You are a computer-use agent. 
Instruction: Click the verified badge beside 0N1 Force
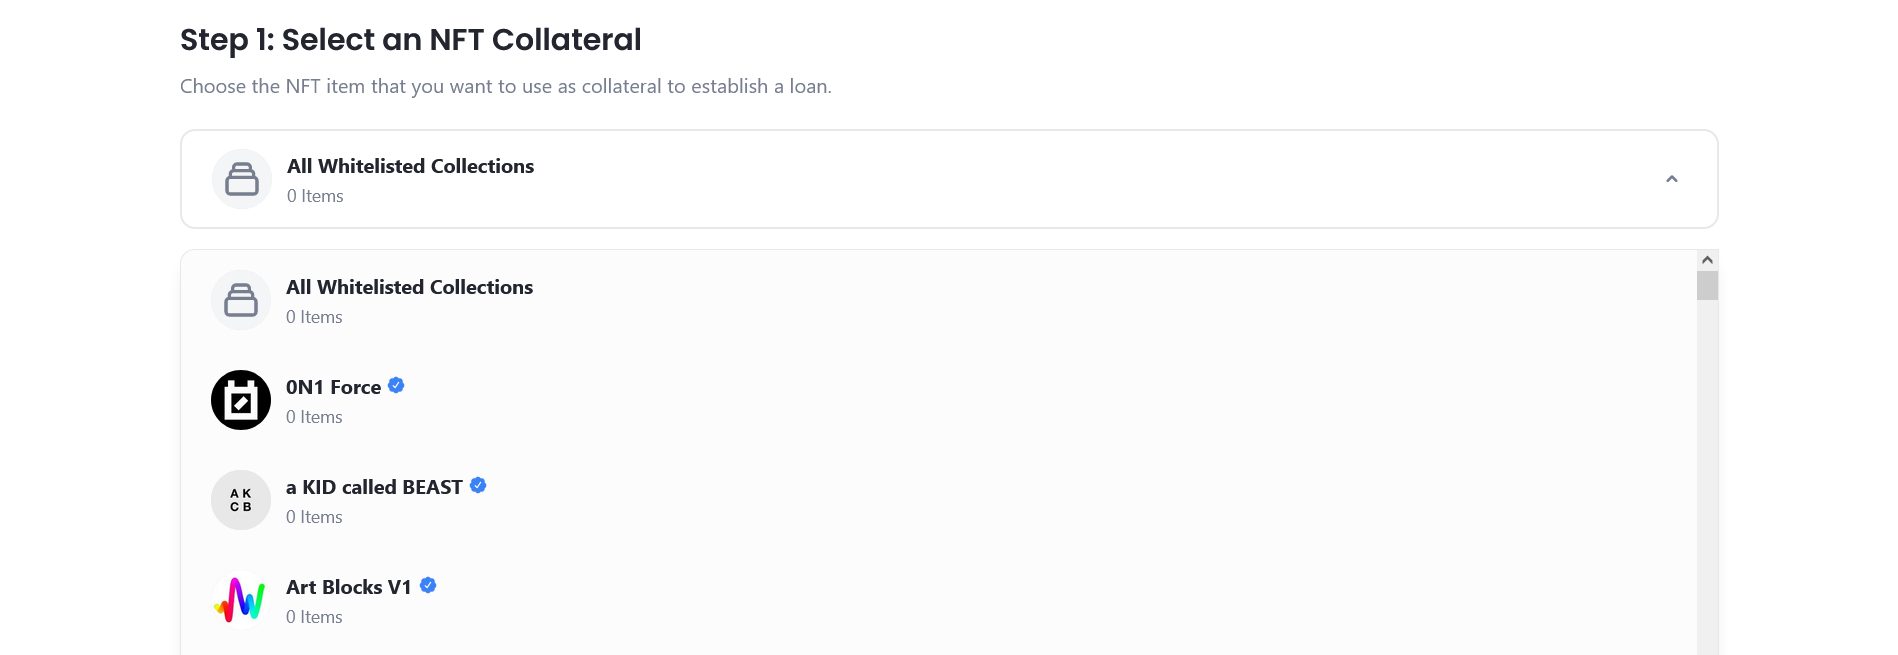[396, 385]
